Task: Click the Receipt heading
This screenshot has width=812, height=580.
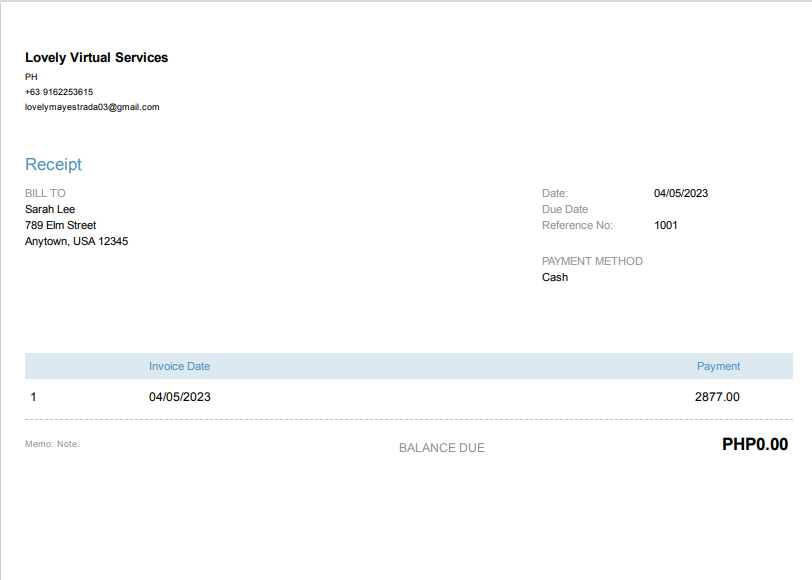Action: [53, 164]
